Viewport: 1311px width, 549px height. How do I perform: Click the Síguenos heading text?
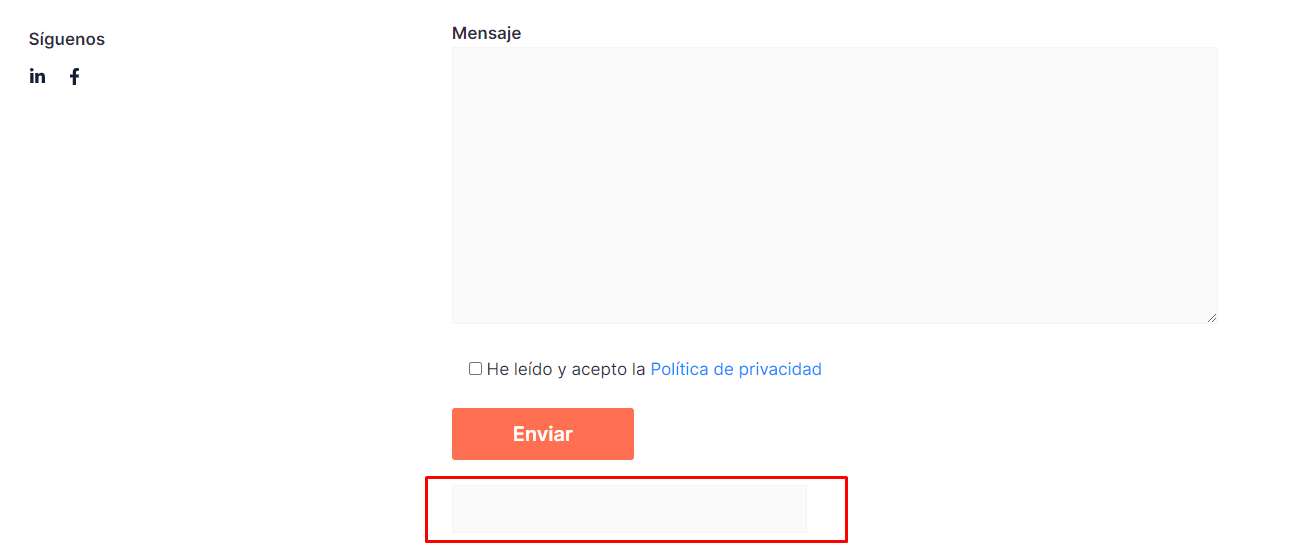(x=67, y=39)
